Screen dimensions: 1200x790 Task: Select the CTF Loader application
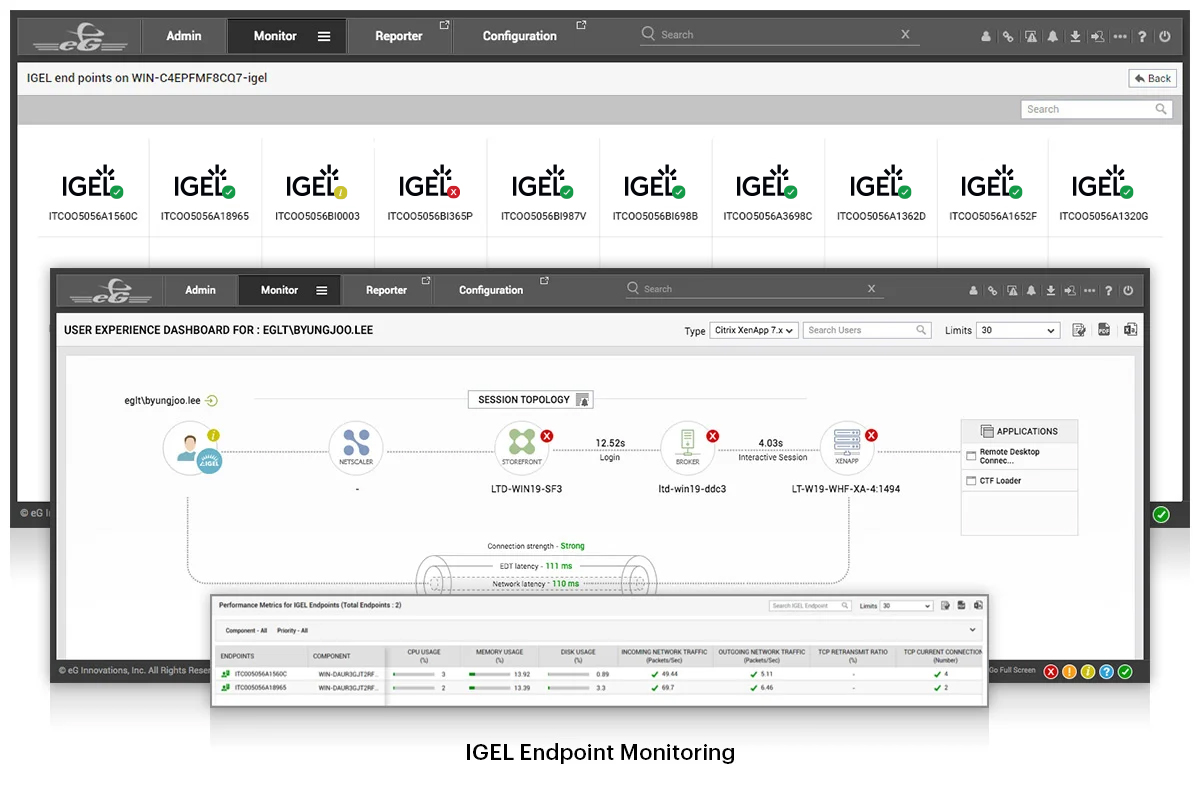[1019, 481]
